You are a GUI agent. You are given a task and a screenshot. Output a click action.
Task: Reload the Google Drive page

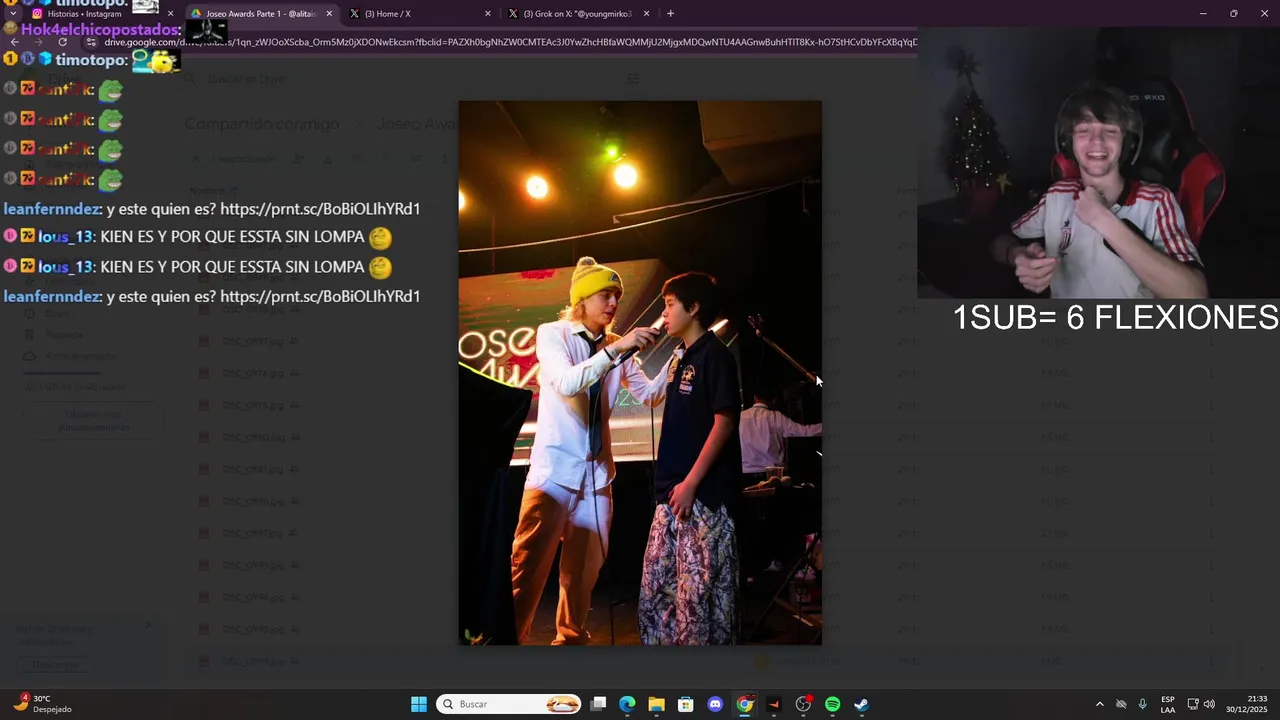[x=62, y=42]
